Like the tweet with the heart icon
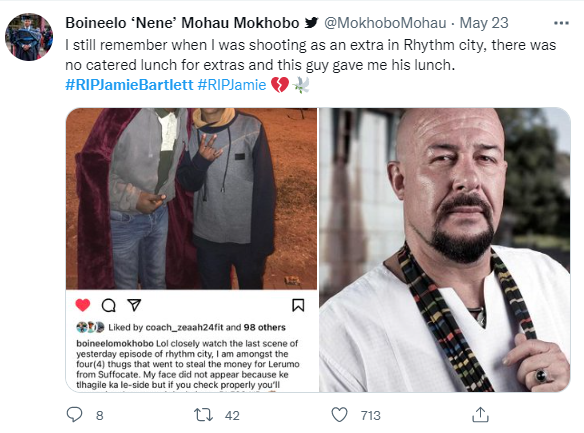 coord(339,415)
